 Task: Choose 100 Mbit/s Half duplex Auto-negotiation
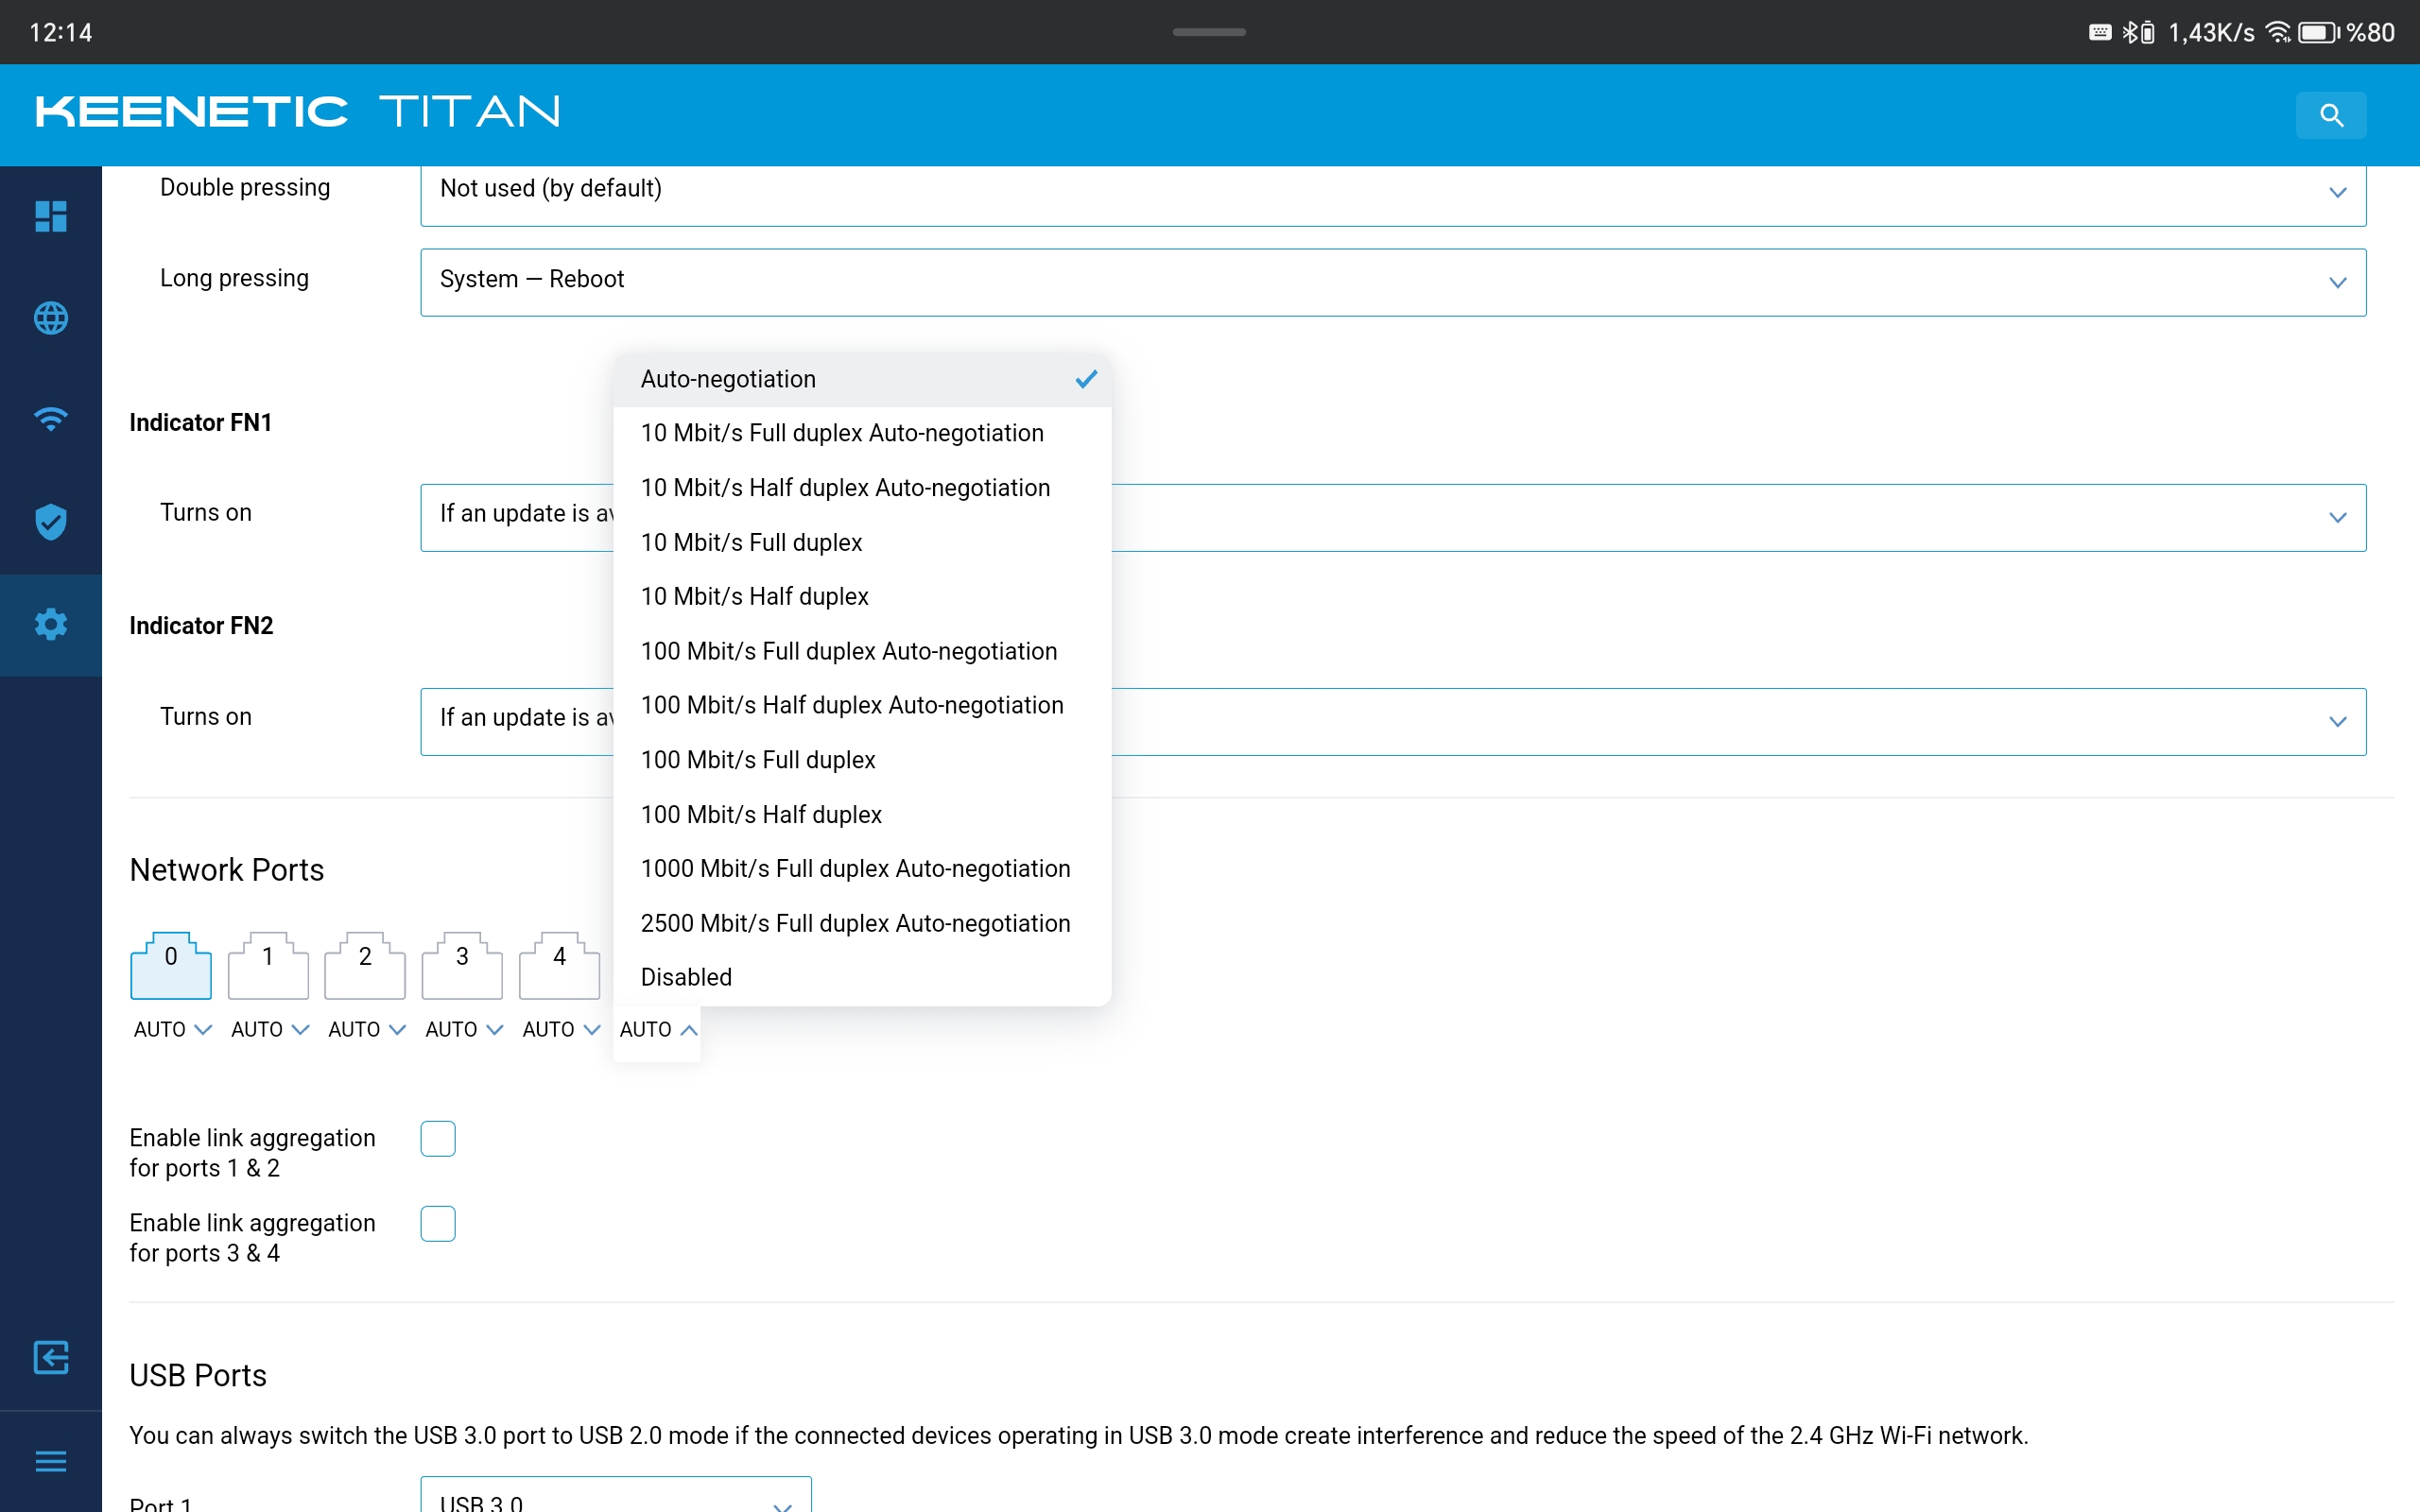coord(862,705)
